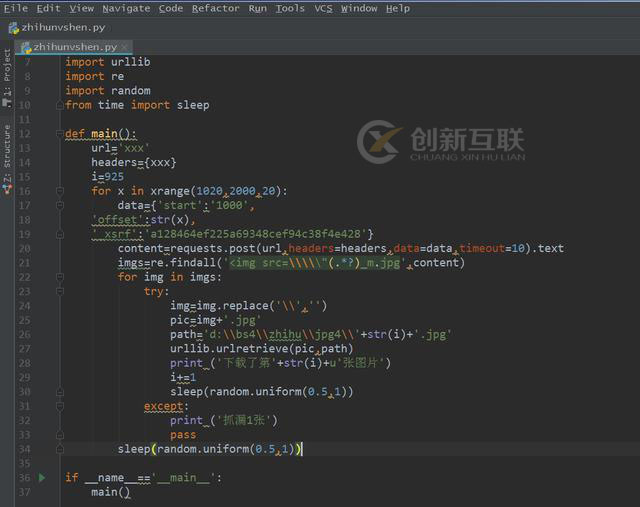Collapse the try block fold at line 23

[60, 291]
